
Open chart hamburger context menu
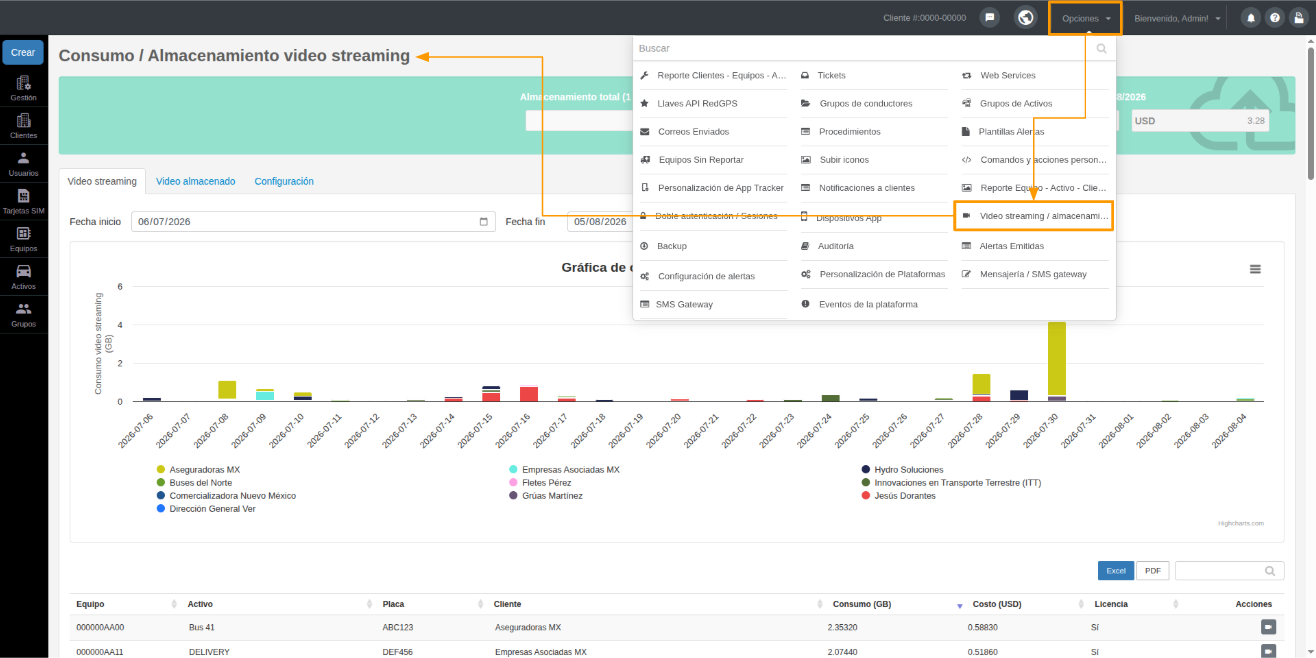[1255, 269]
